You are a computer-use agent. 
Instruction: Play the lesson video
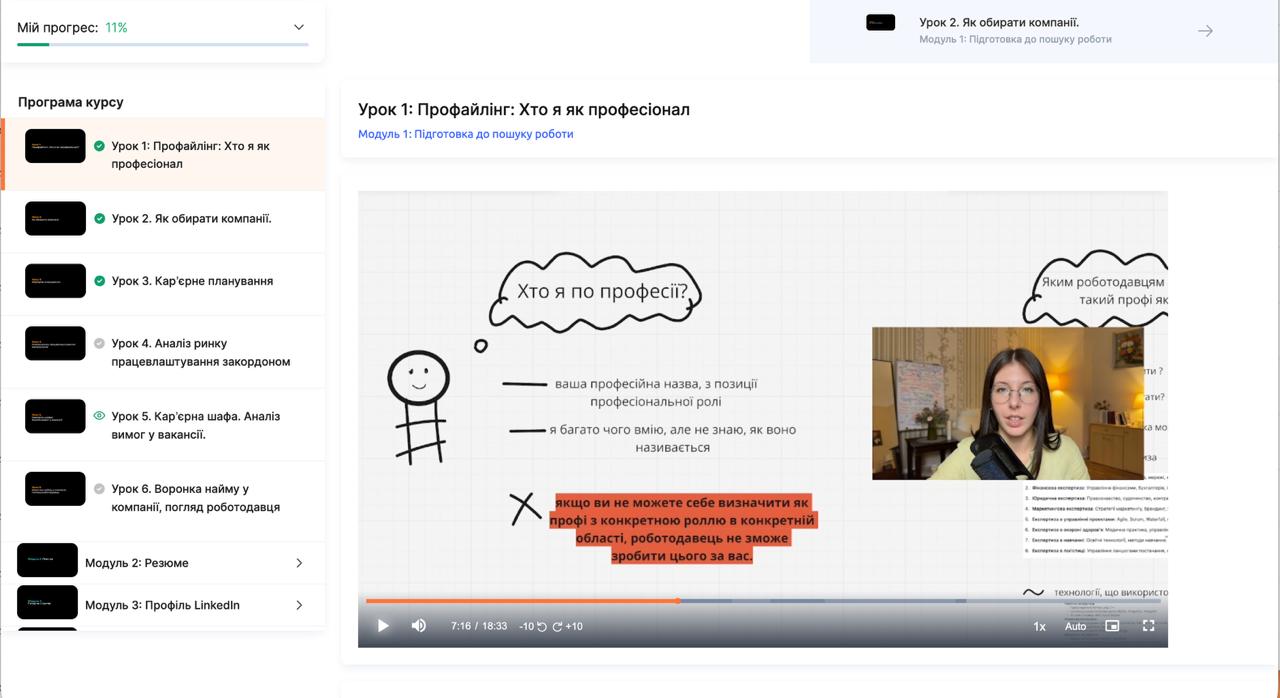pos(383,626)
